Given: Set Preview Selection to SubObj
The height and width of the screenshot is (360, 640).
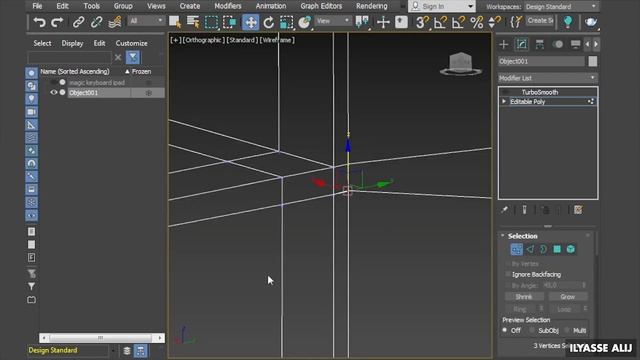Looking at the screenshot, I should click(x=532, y=330).
